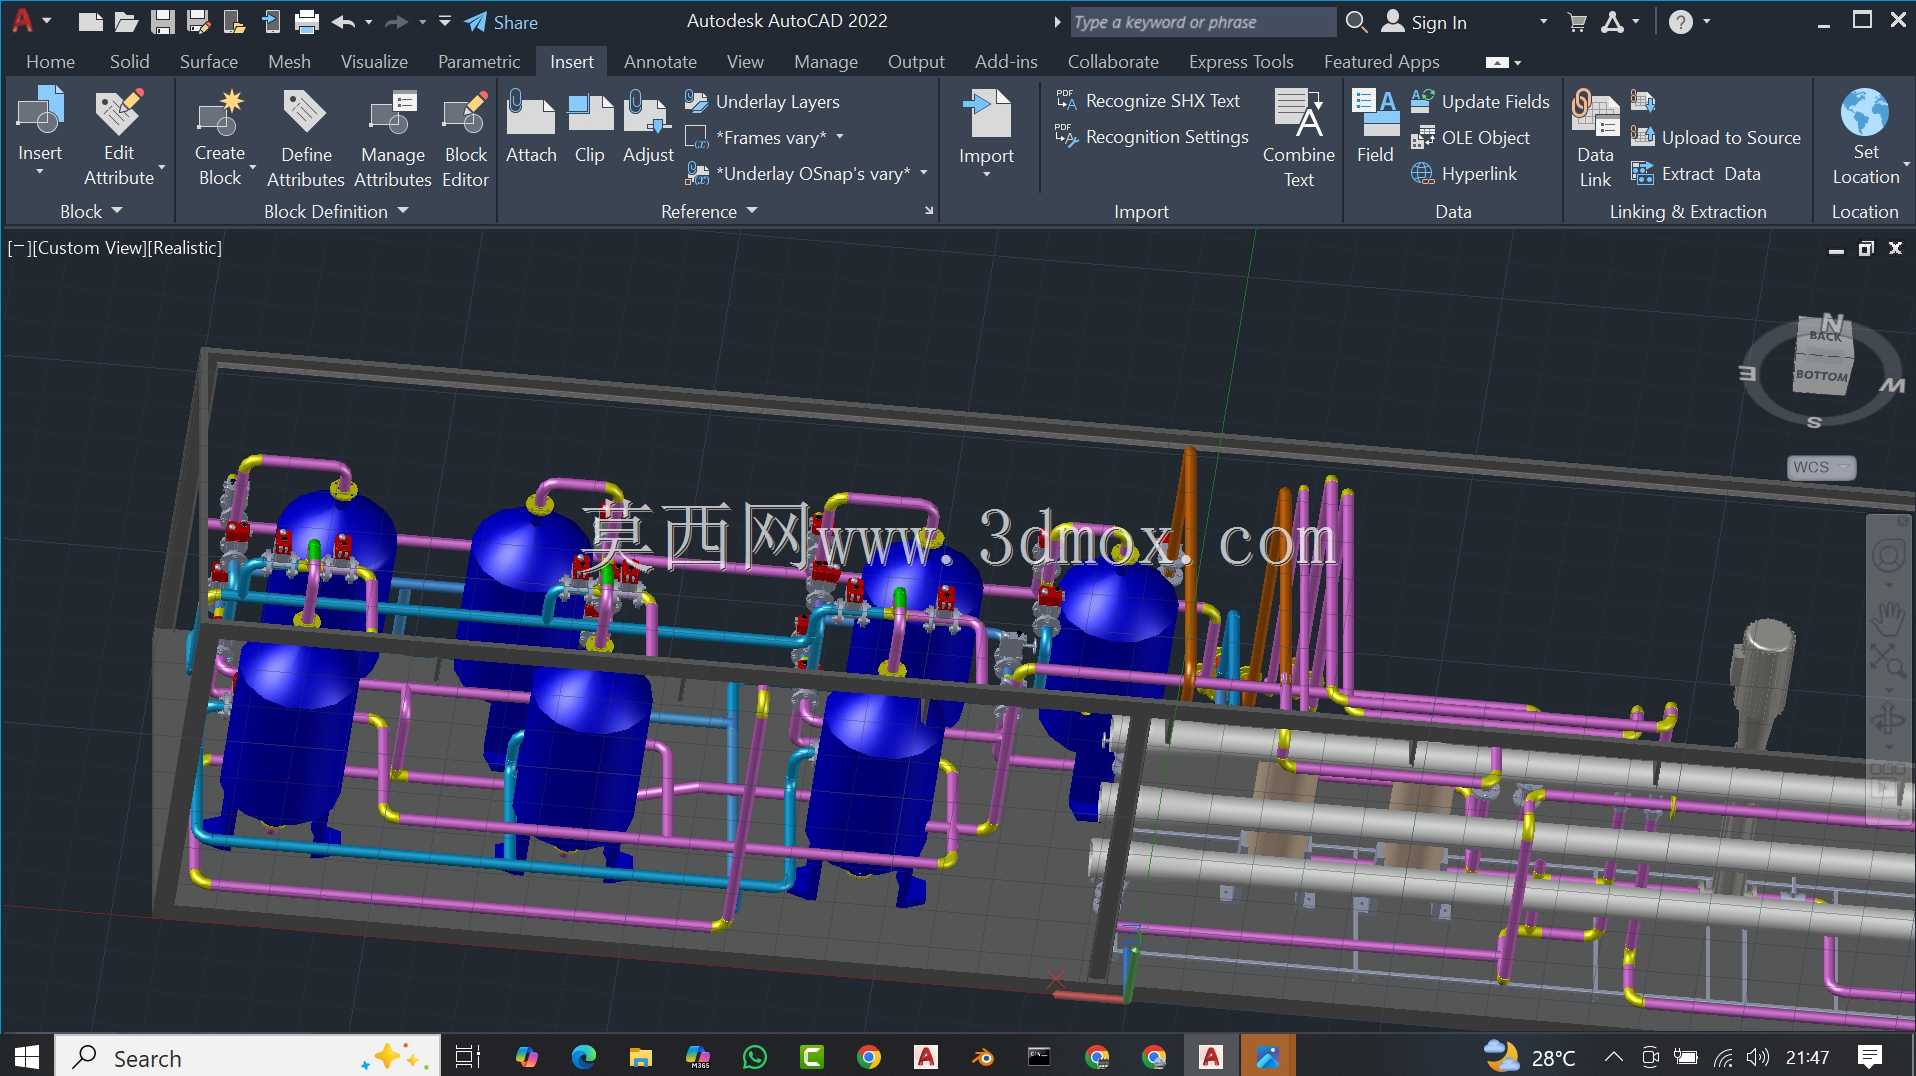Switch to the Home ribbon tab
The width and height of the screenshot is (1916, 1076).
click(x=51, y=61)
